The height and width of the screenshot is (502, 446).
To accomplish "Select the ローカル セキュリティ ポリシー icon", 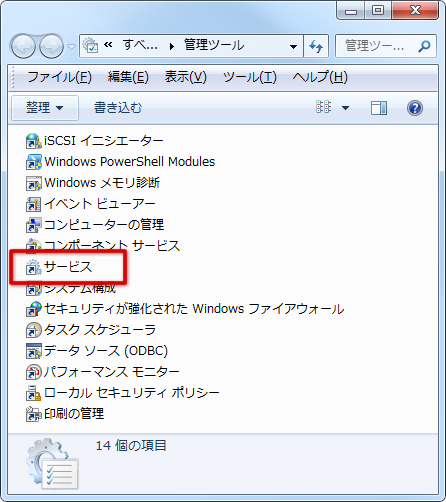I will pyautogui.click(x=34, y=393).
